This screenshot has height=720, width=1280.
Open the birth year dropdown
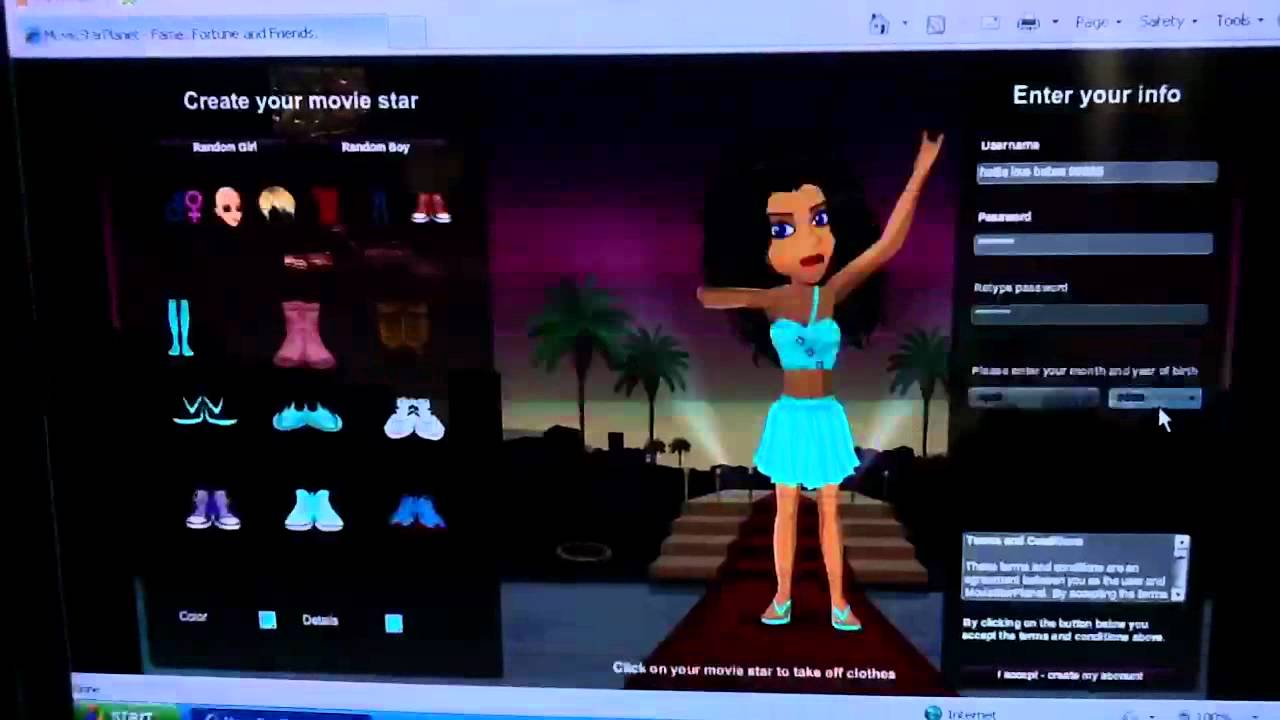click(x=1155, y=398)
